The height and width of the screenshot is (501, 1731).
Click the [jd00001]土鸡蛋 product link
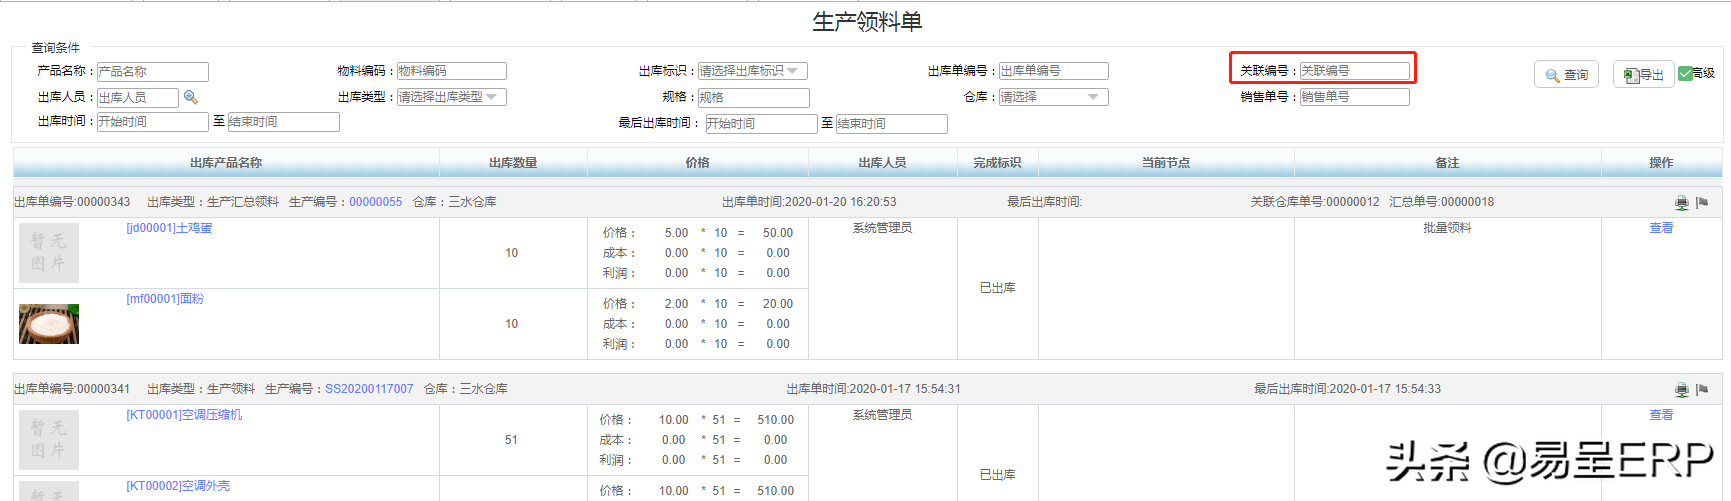click(169, 228)
